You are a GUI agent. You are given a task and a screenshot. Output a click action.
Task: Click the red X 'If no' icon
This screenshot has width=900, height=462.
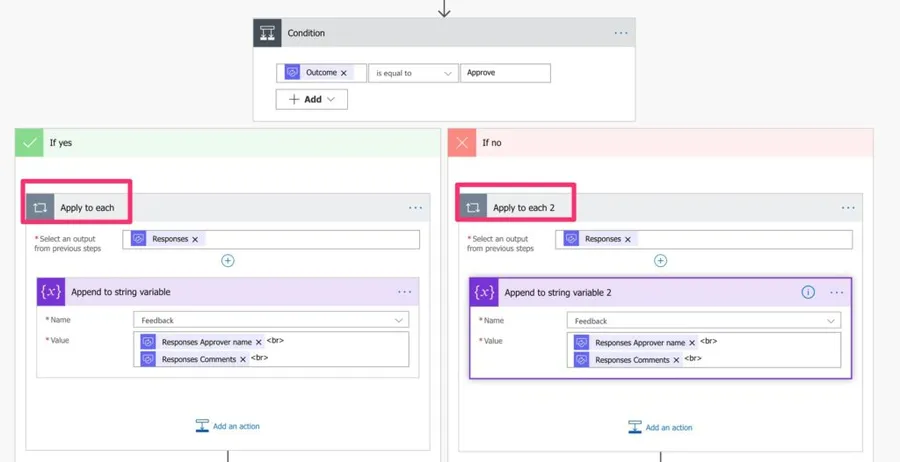point(462,143)
